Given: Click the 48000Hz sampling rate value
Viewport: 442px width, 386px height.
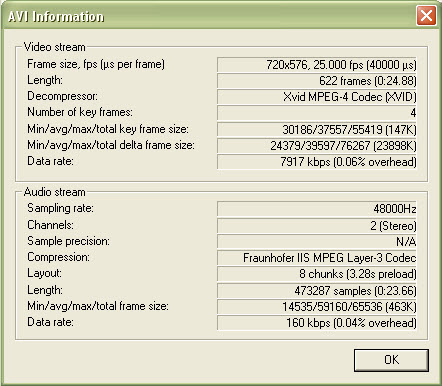Looking at the screenshot, I should (x=317, y=209).
